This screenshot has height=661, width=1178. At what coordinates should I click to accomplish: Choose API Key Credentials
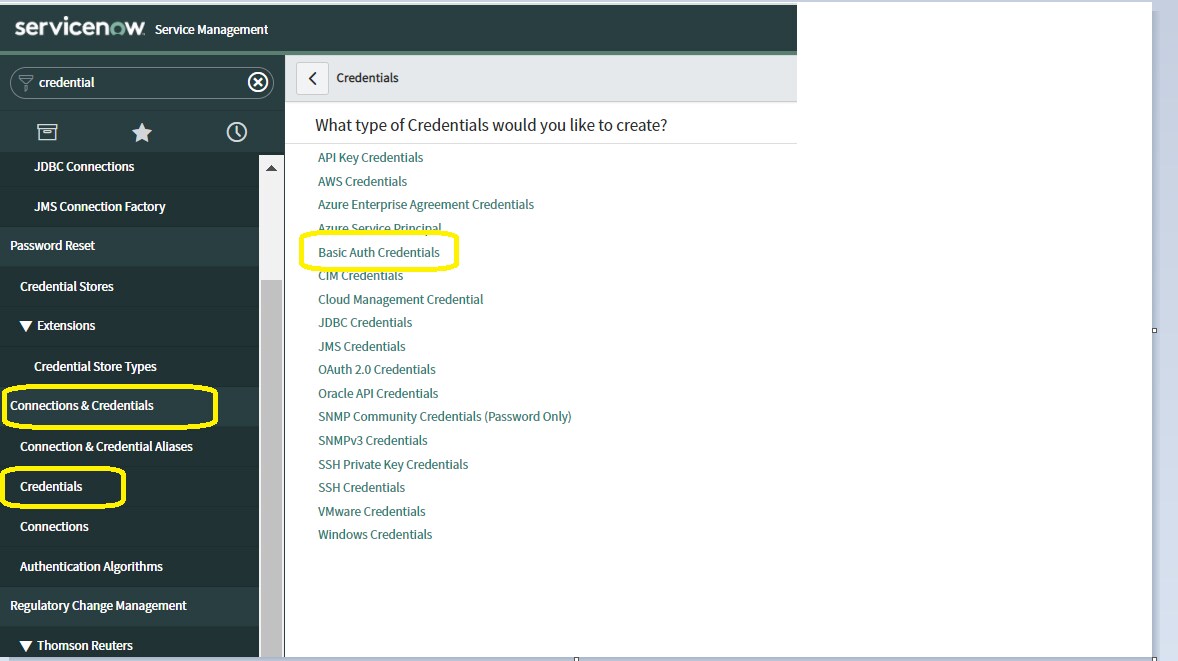tap(370, 158)
